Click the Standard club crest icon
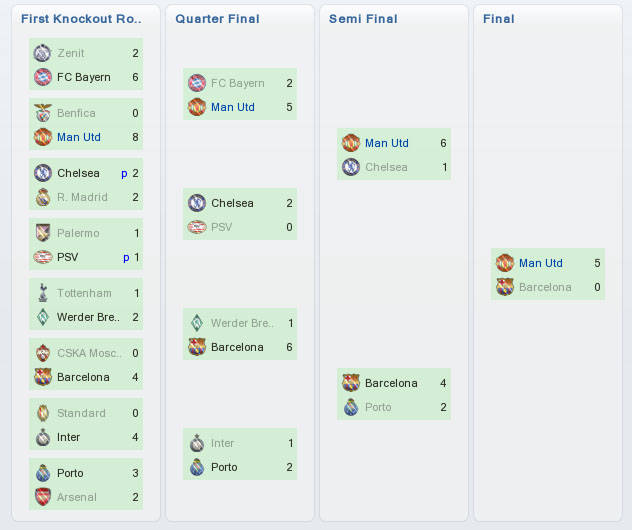 [x=42, y=413]
